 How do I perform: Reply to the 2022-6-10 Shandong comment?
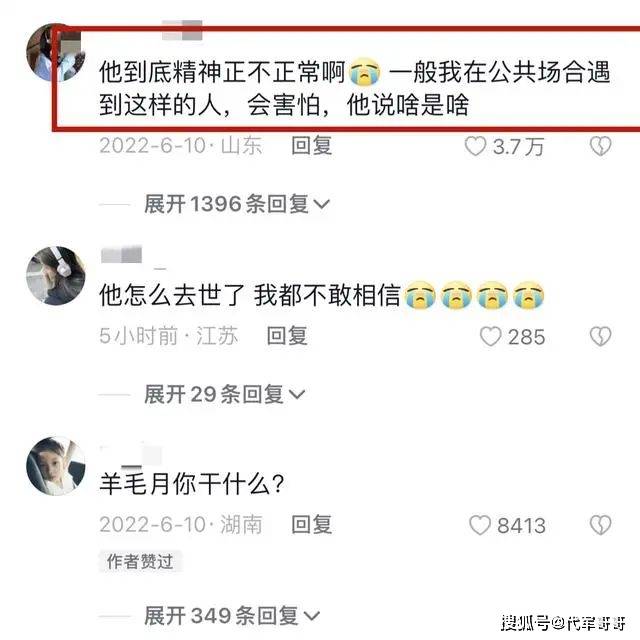(311, 146)
